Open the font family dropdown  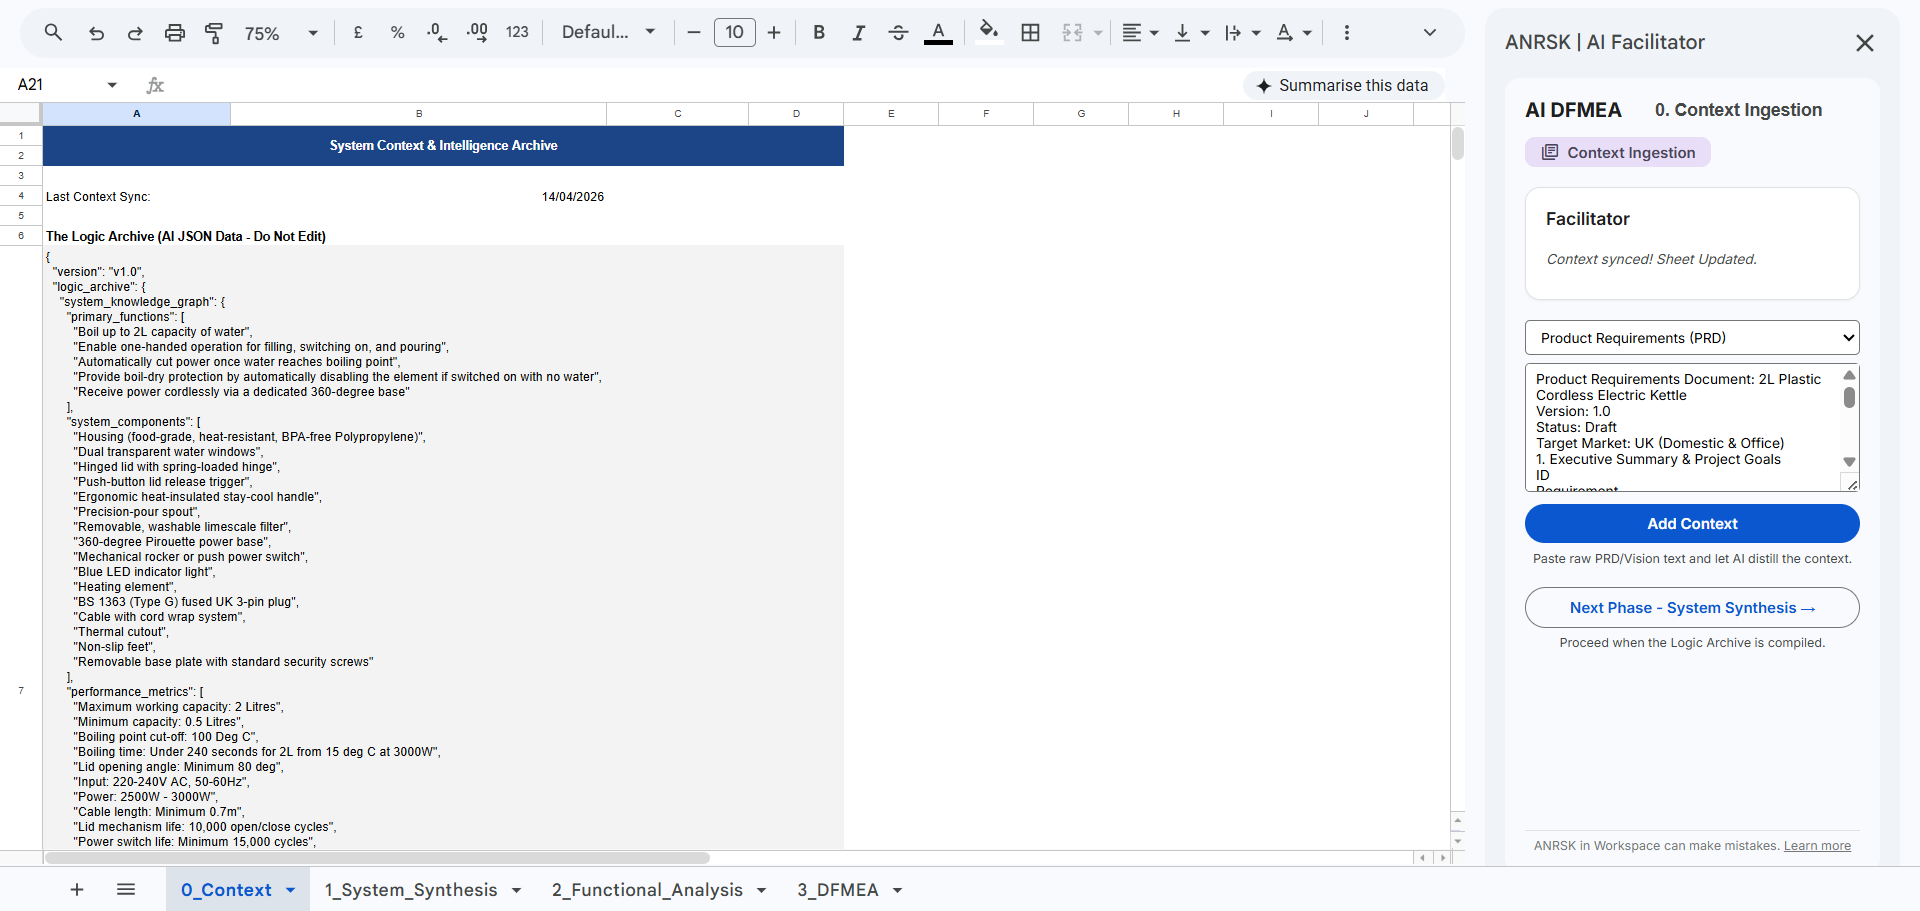tap(608, 32)
